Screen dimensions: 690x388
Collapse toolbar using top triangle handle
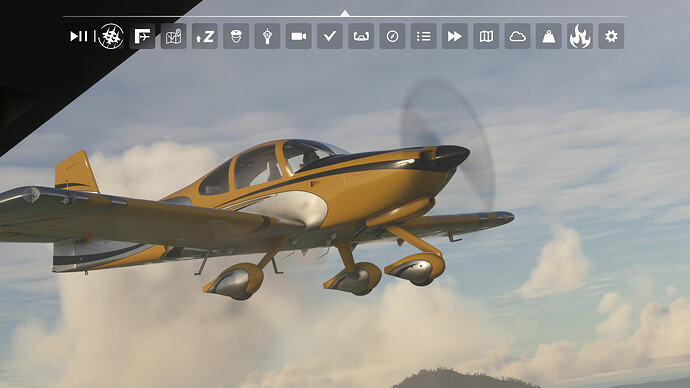click(345, 13)
